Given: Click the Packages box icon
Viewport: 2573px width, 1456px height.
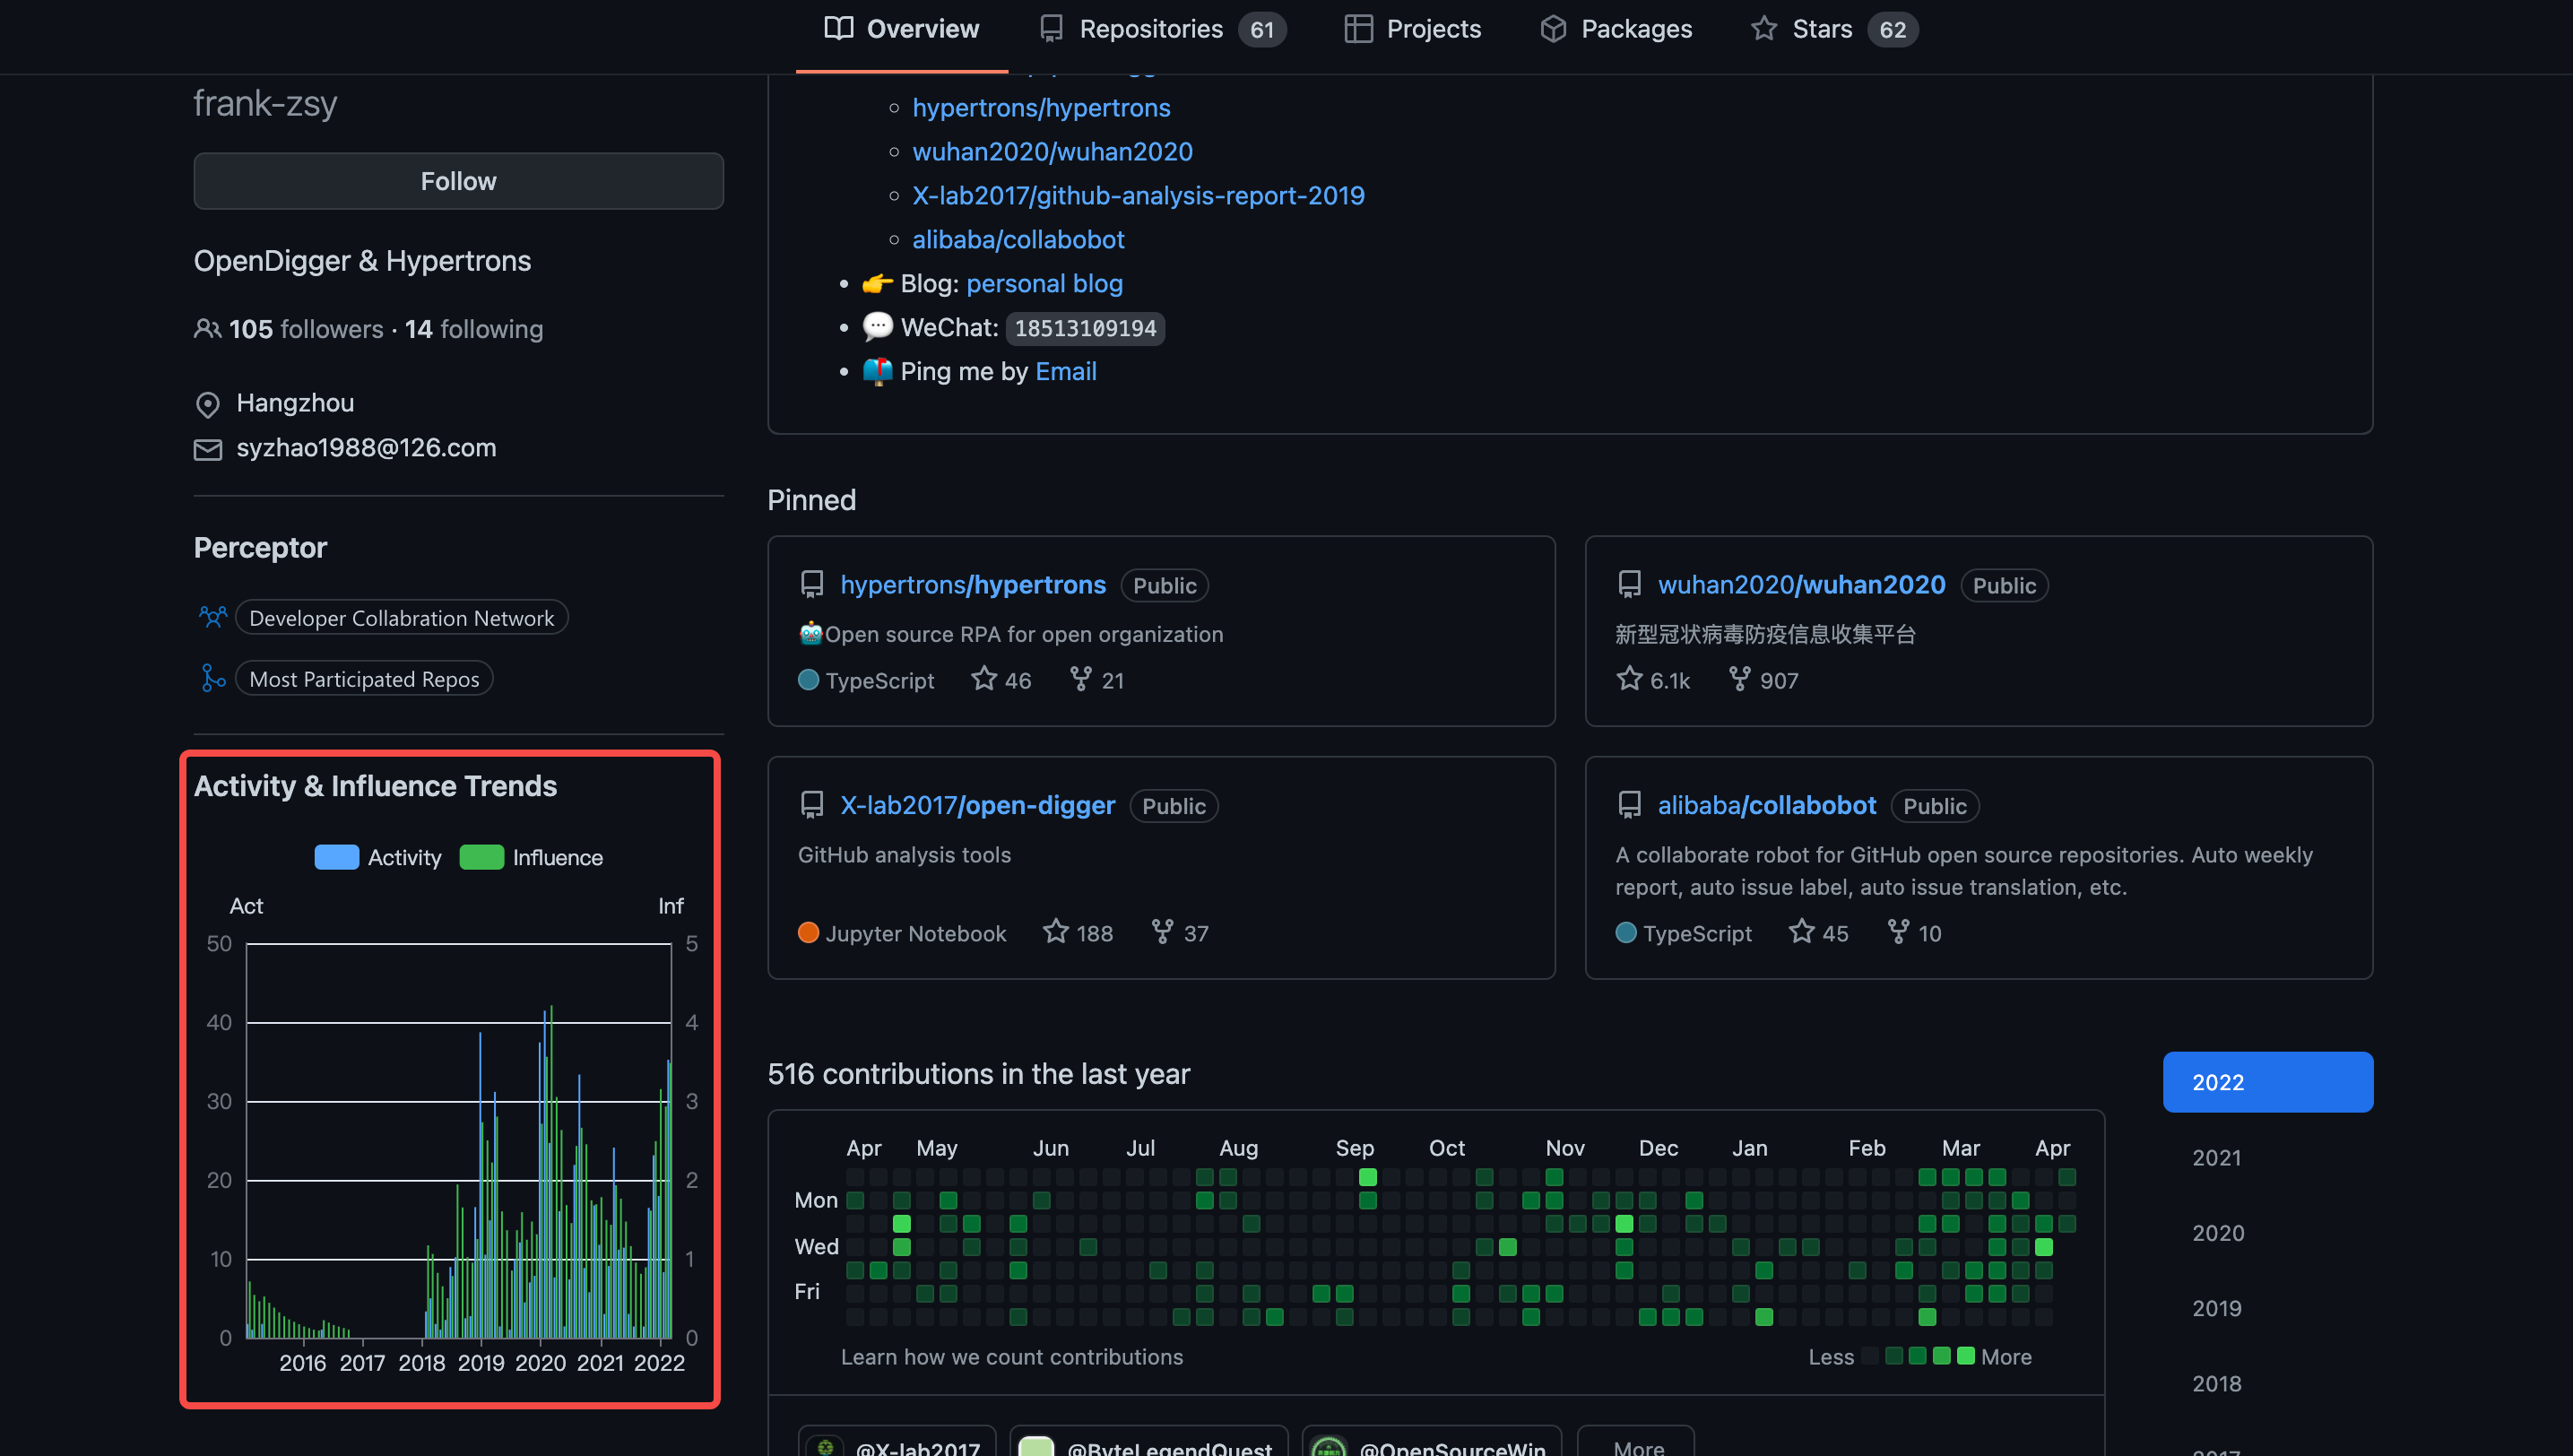Looking at the screenshot, I should 1554,29.
